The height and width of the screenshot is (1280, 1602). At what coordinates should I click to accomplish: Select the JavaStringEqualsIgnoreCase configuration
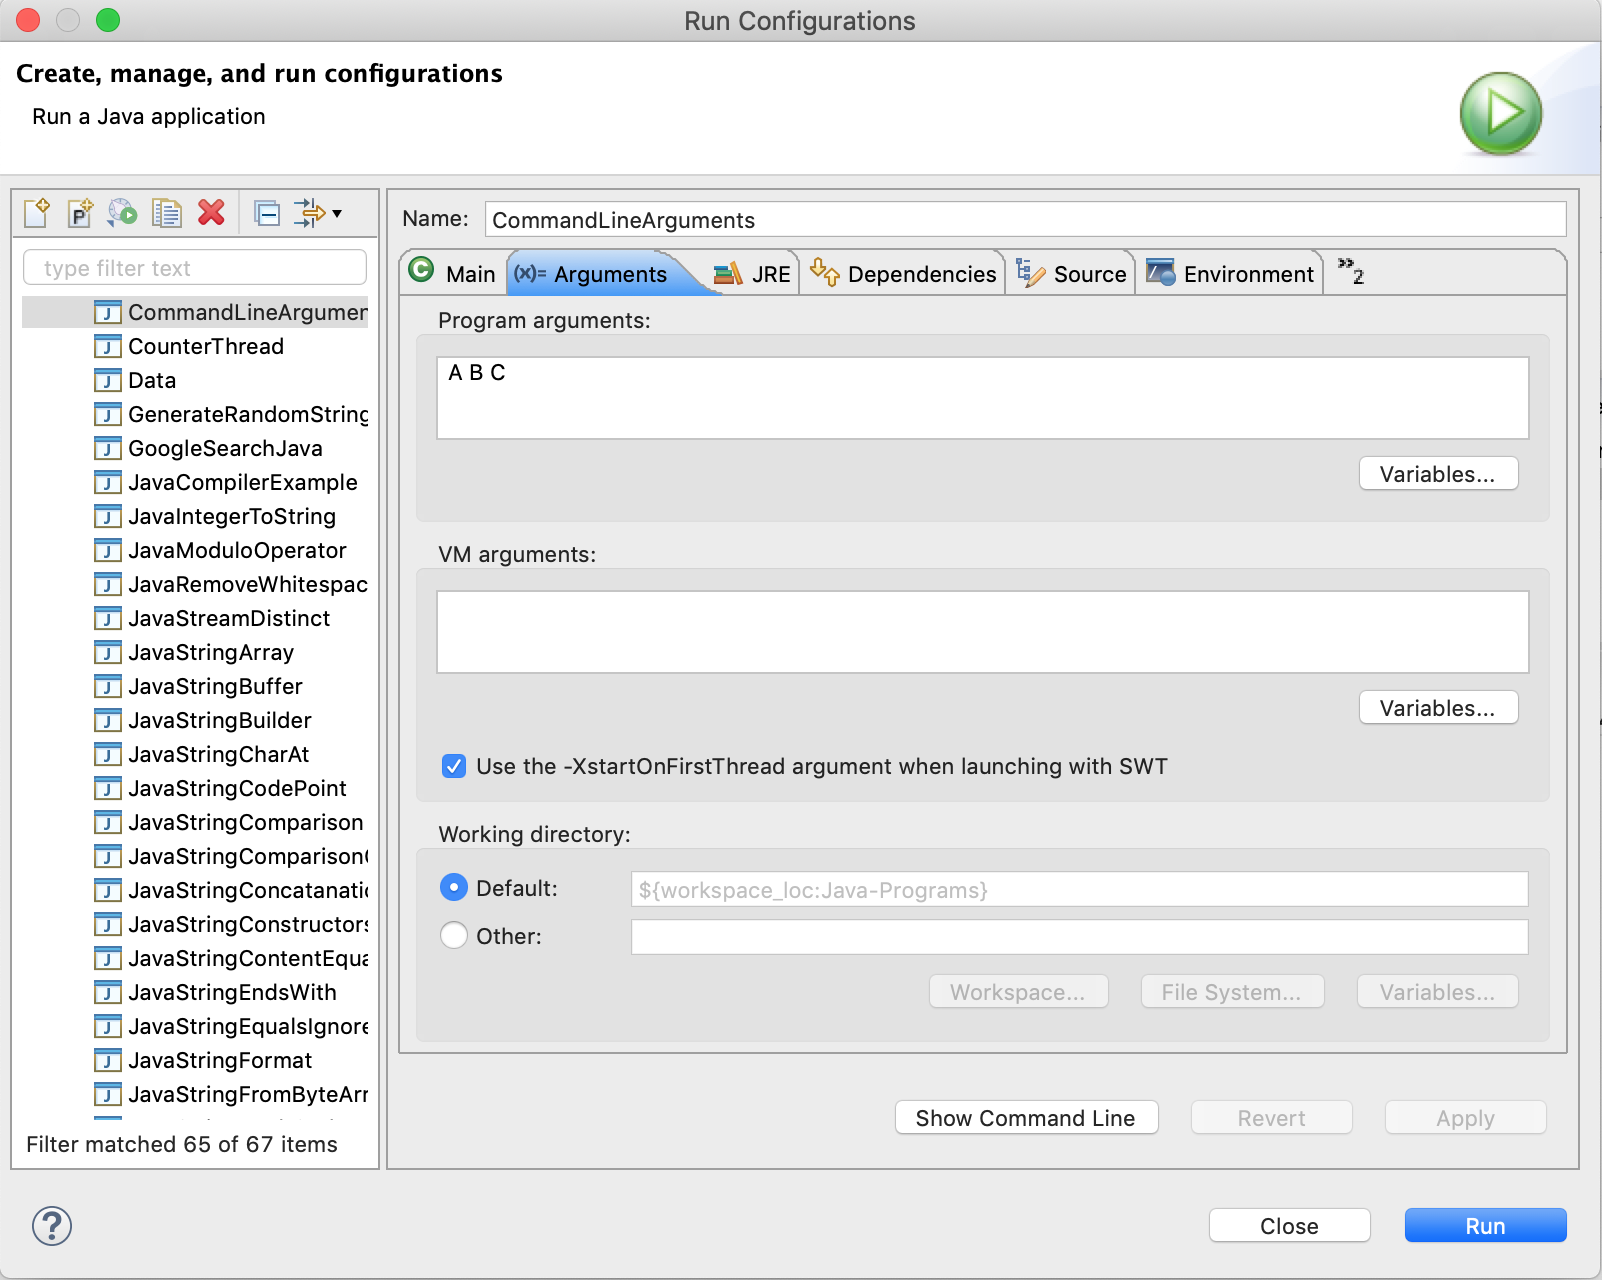[x=230, y=1026]
